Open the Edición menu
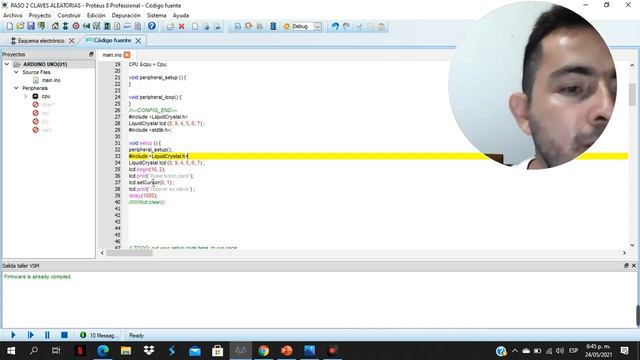This screenshot has width=640, height=360. pyautogui.click(x=96, y=16)
